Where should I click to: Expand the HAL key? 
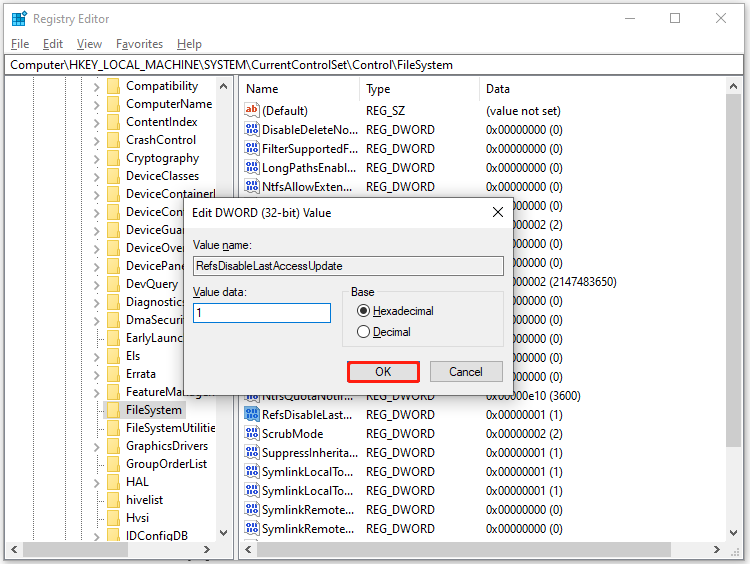tap(97, 483)
